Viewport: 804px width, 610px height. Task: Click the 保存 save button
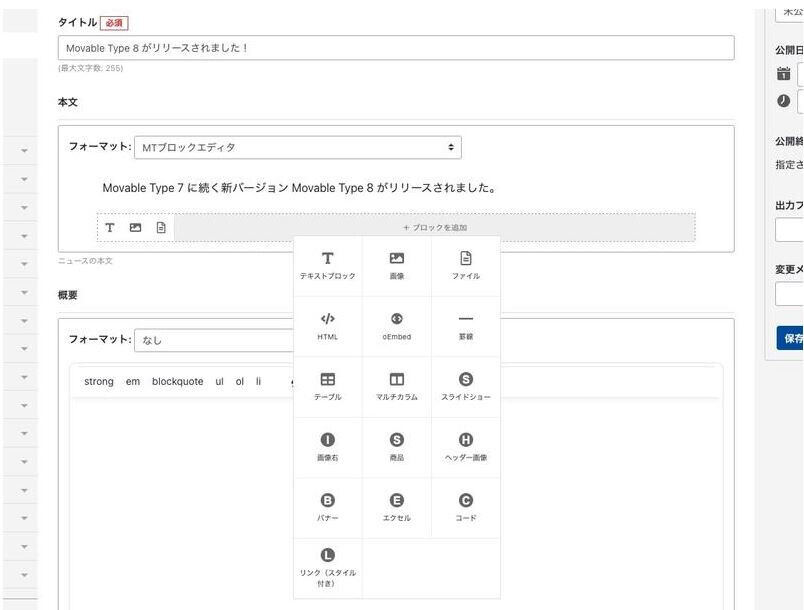click(x=790, y=338)
